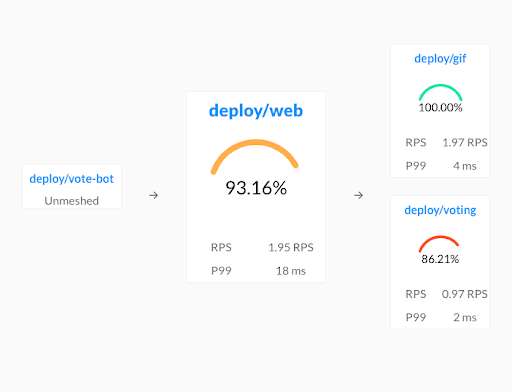Click the green success gauge for deploy/gif
512x392 pixels.
pos(440,92)
